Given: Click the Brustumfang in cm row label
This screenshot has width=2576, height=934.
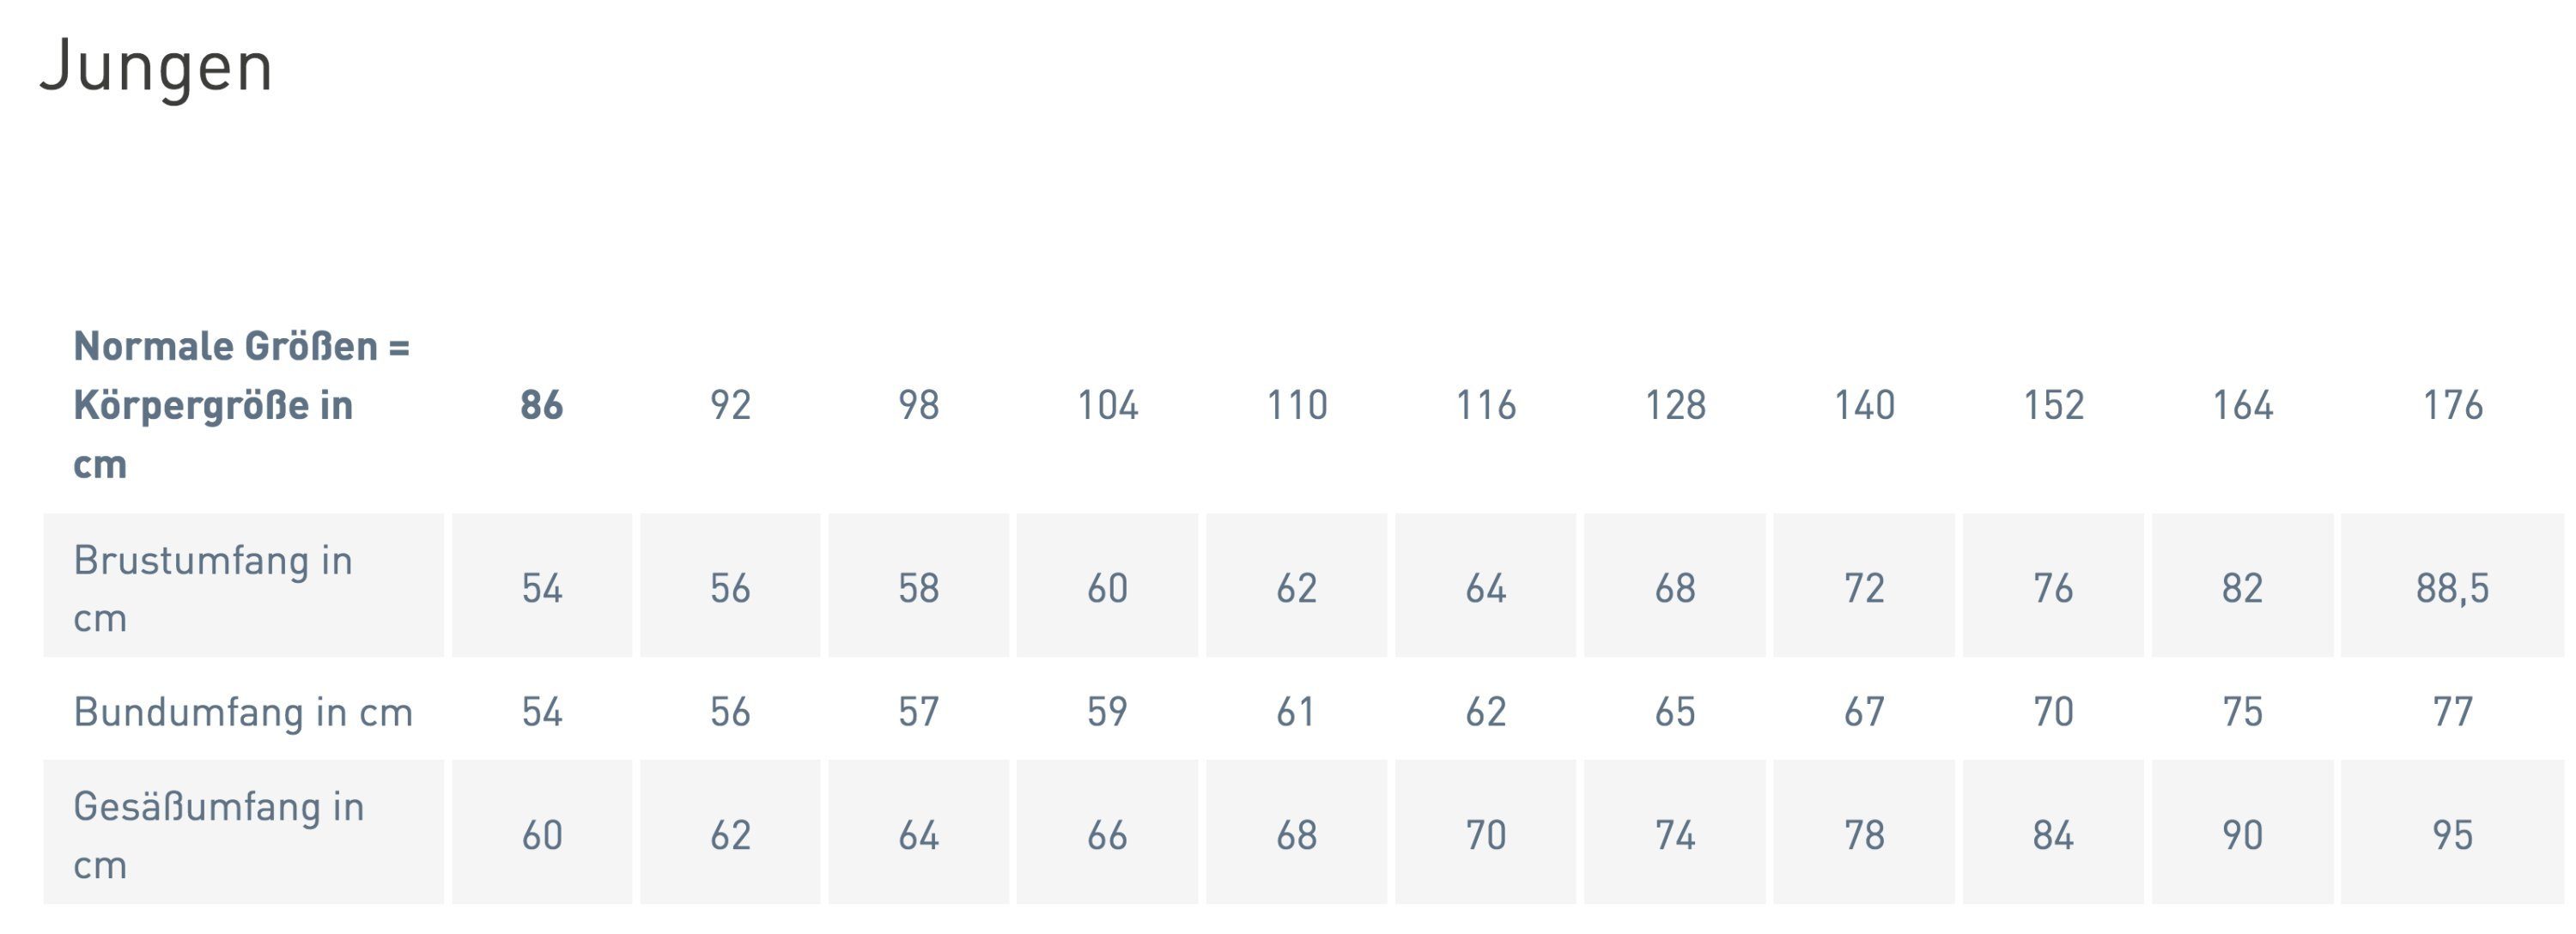Looking at the screenshot, I should pyautogui.click(x=213, y=588).
